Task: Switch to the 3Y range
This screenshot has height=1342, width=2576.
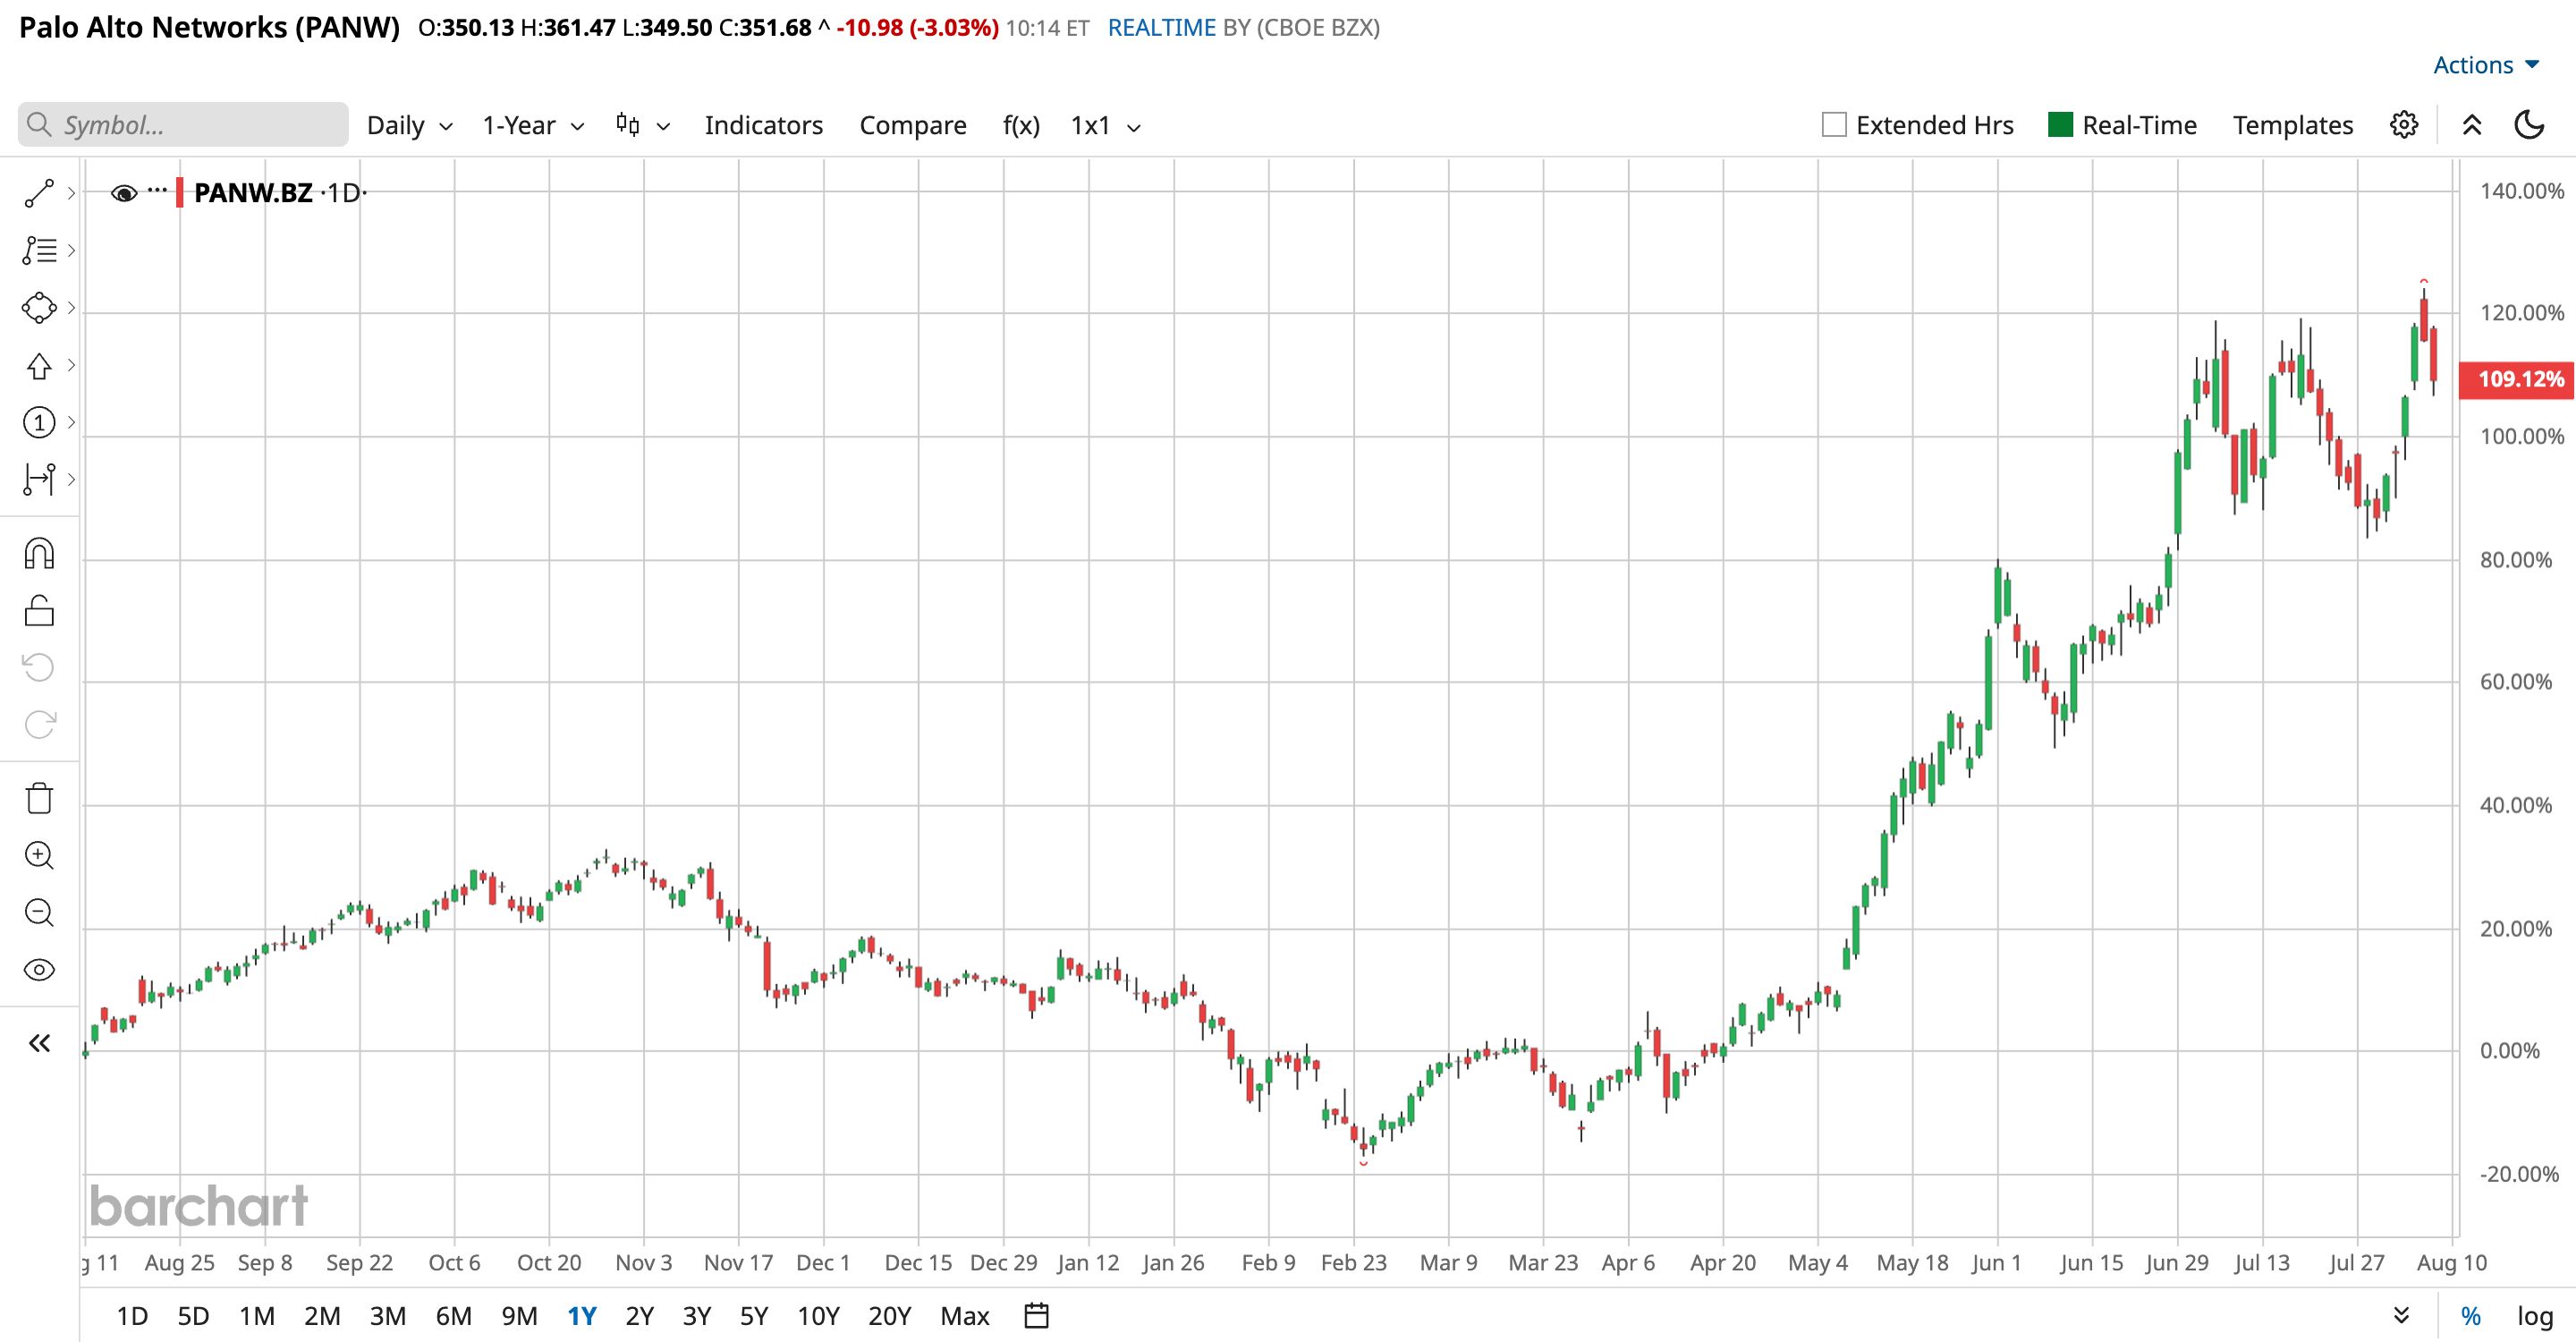Action: tap(697, 1316)
